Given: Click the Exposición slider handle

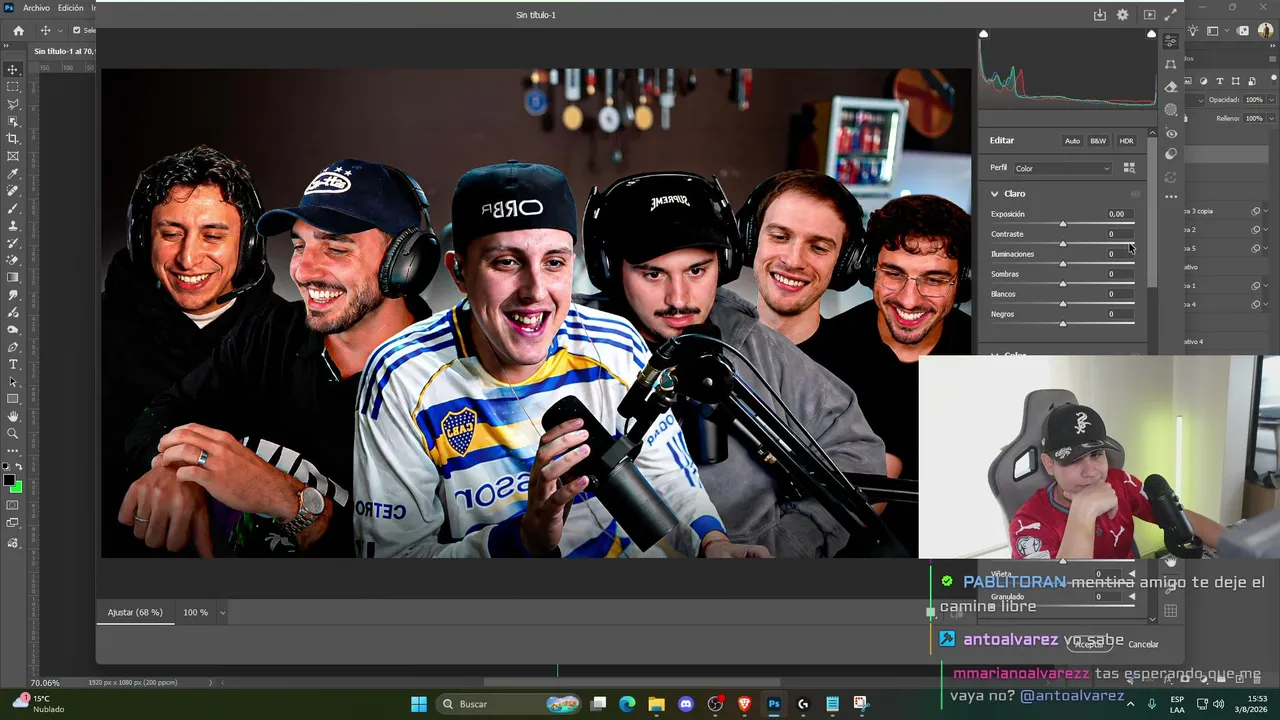Looking at the screenshot, I should pyautogui.click(x=1063, y=223).
